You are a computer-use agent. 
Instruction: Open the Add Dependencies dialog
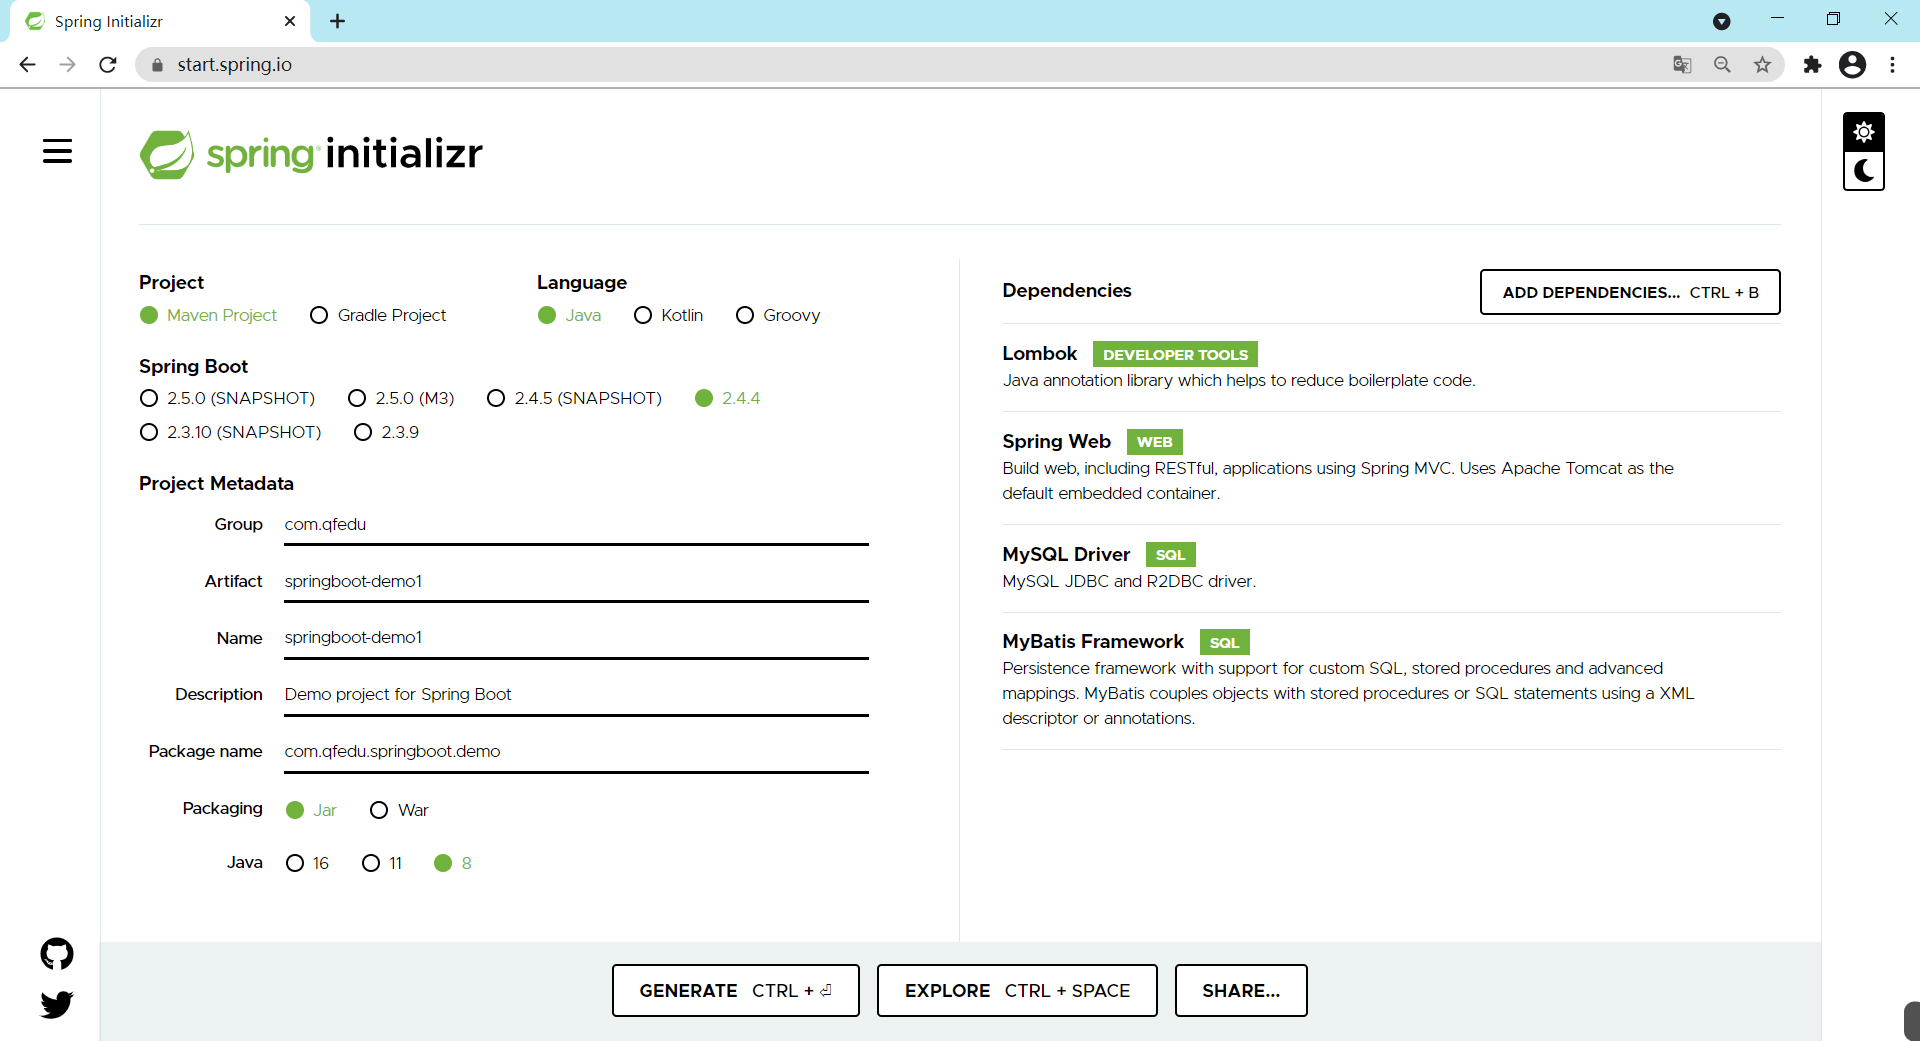coord(1629,292)
